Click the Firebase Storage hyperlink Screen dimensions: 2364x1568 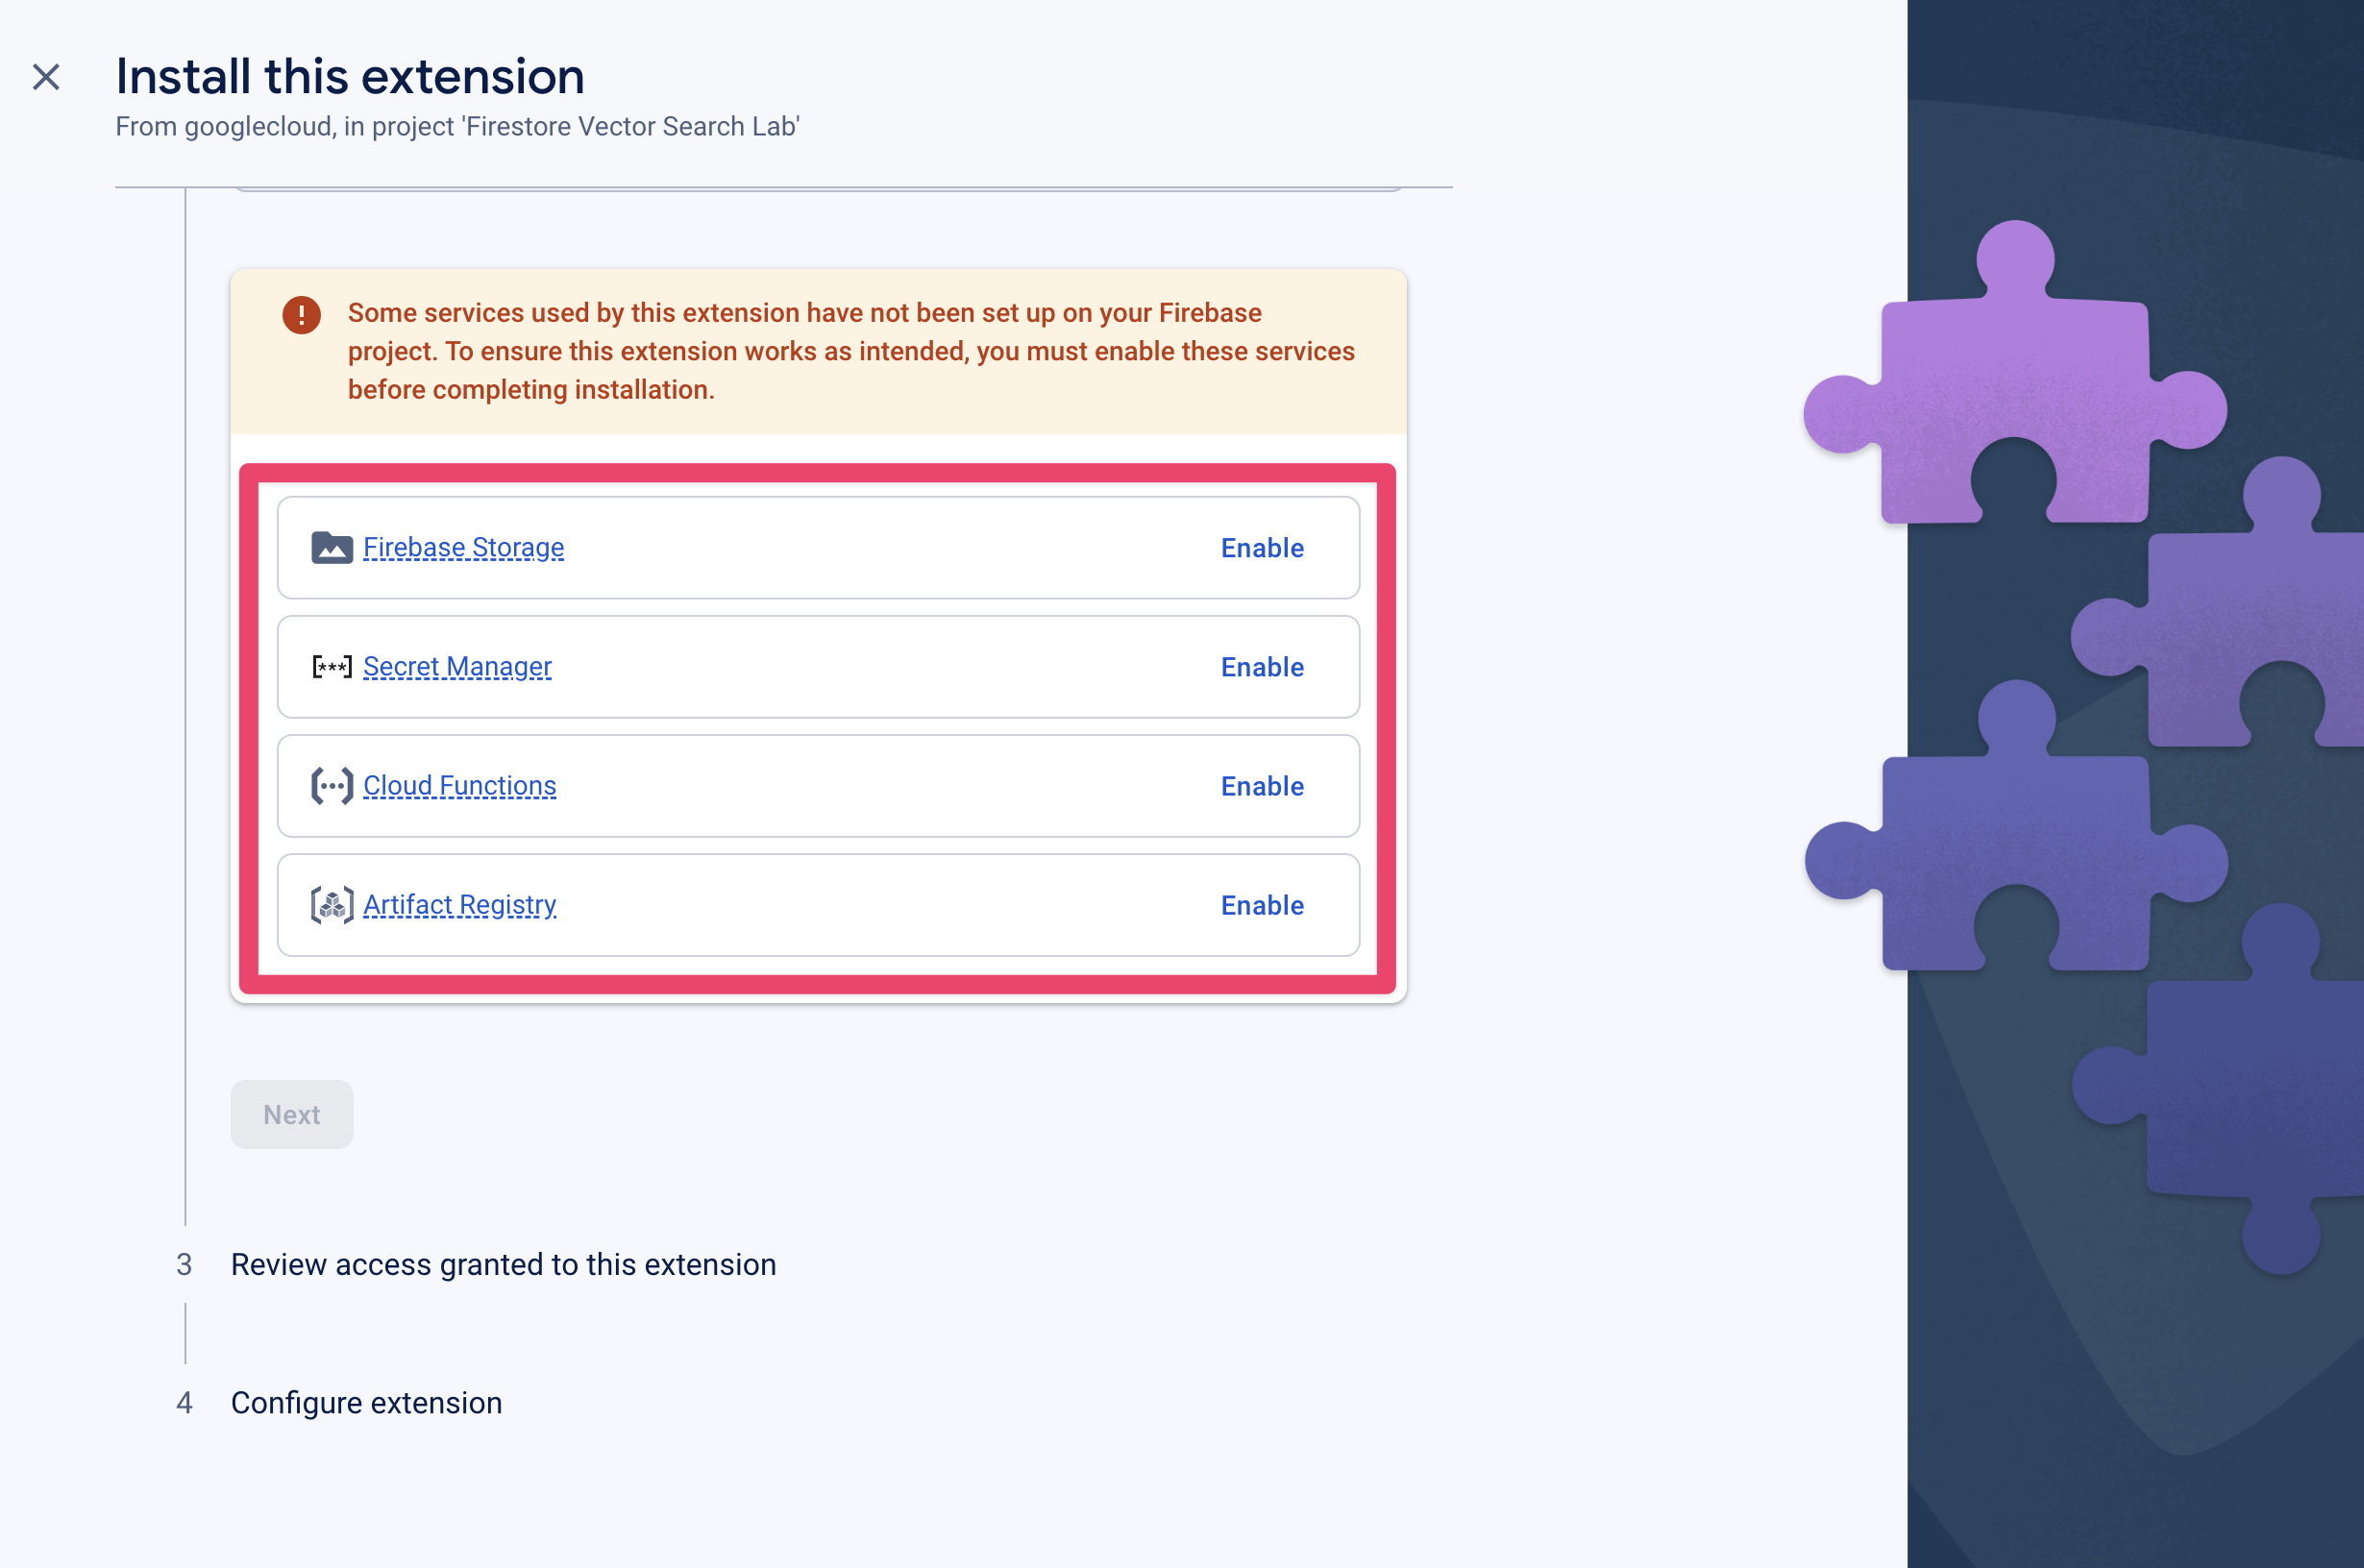(x=464, y=546)
